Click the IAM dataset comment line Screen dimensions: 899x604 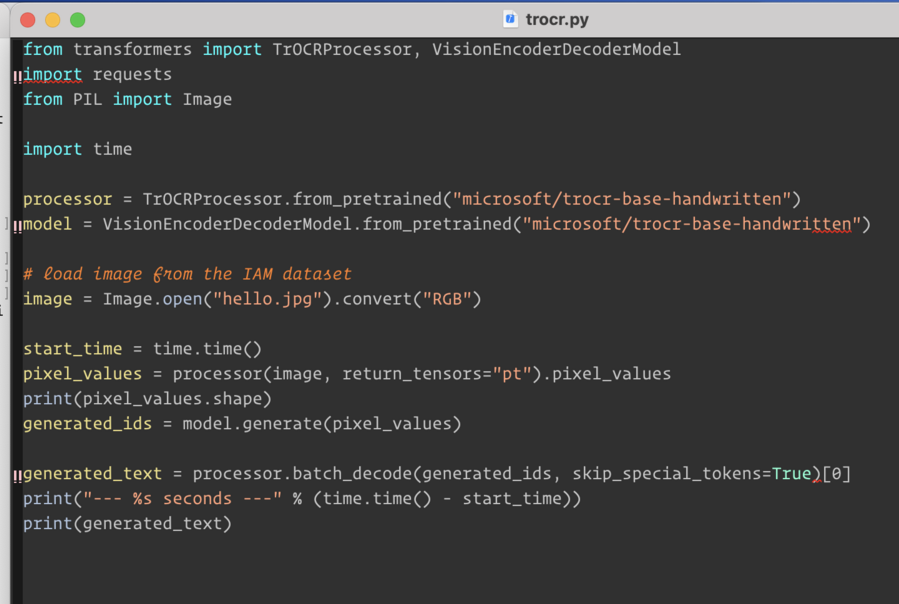(187, 274)
